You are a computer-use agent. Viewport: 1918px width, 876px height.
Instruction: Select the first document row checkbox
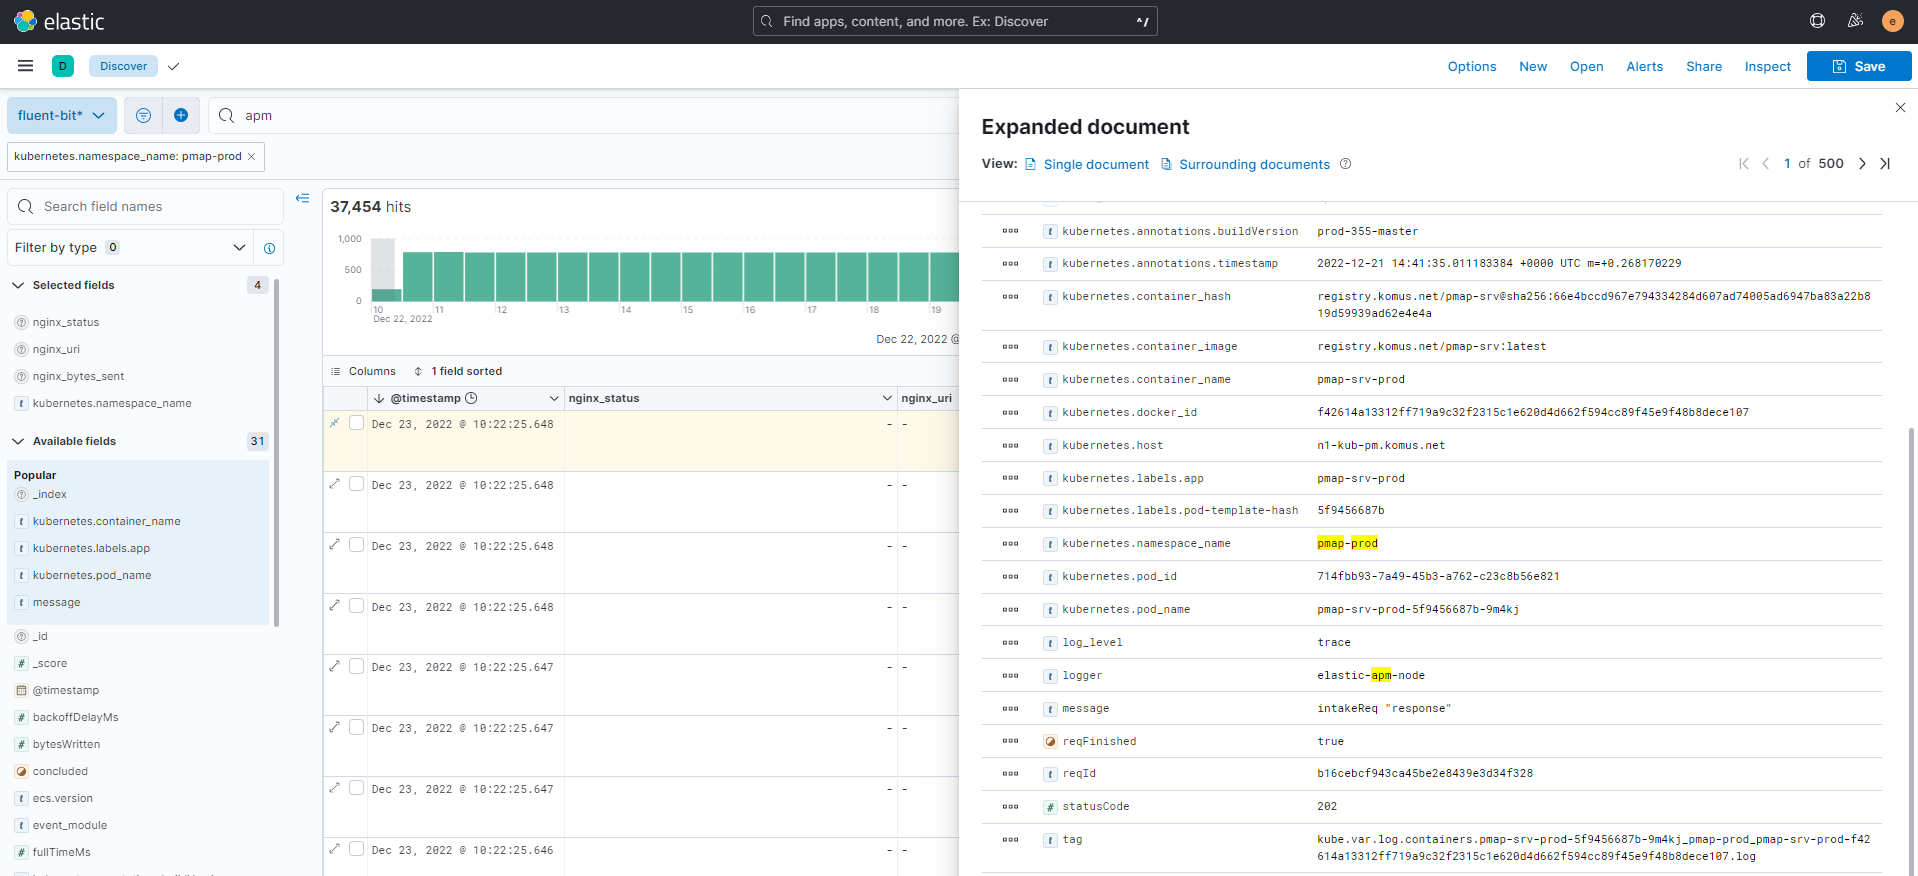[356, 423]
